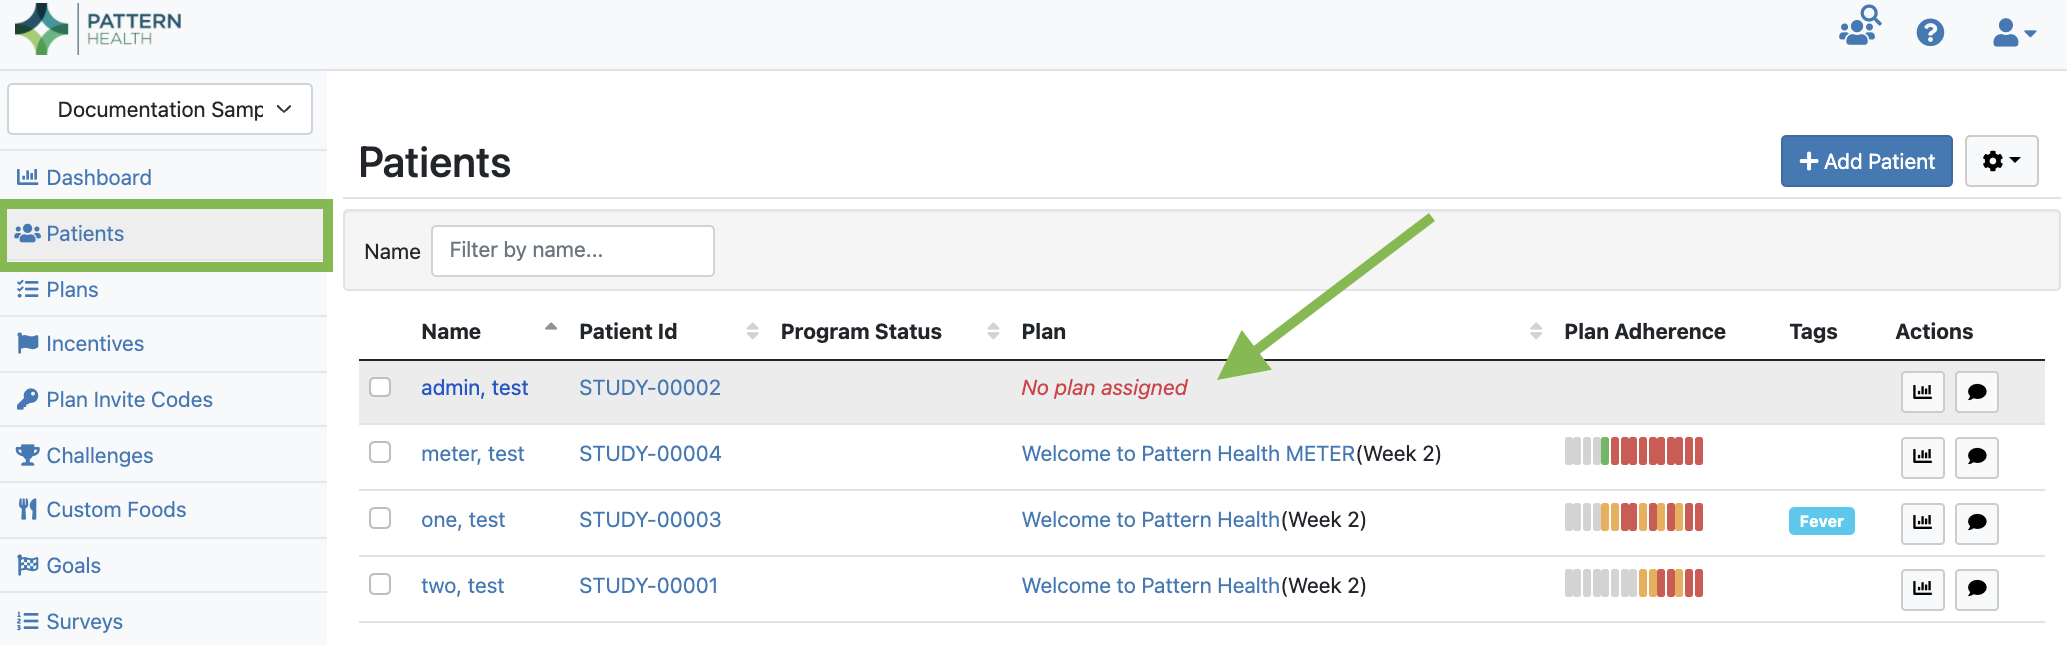The height and width of the screenshot is (645, 2067).
Task: Click the chart icon for one, test
Action: tap(1922, 523)
